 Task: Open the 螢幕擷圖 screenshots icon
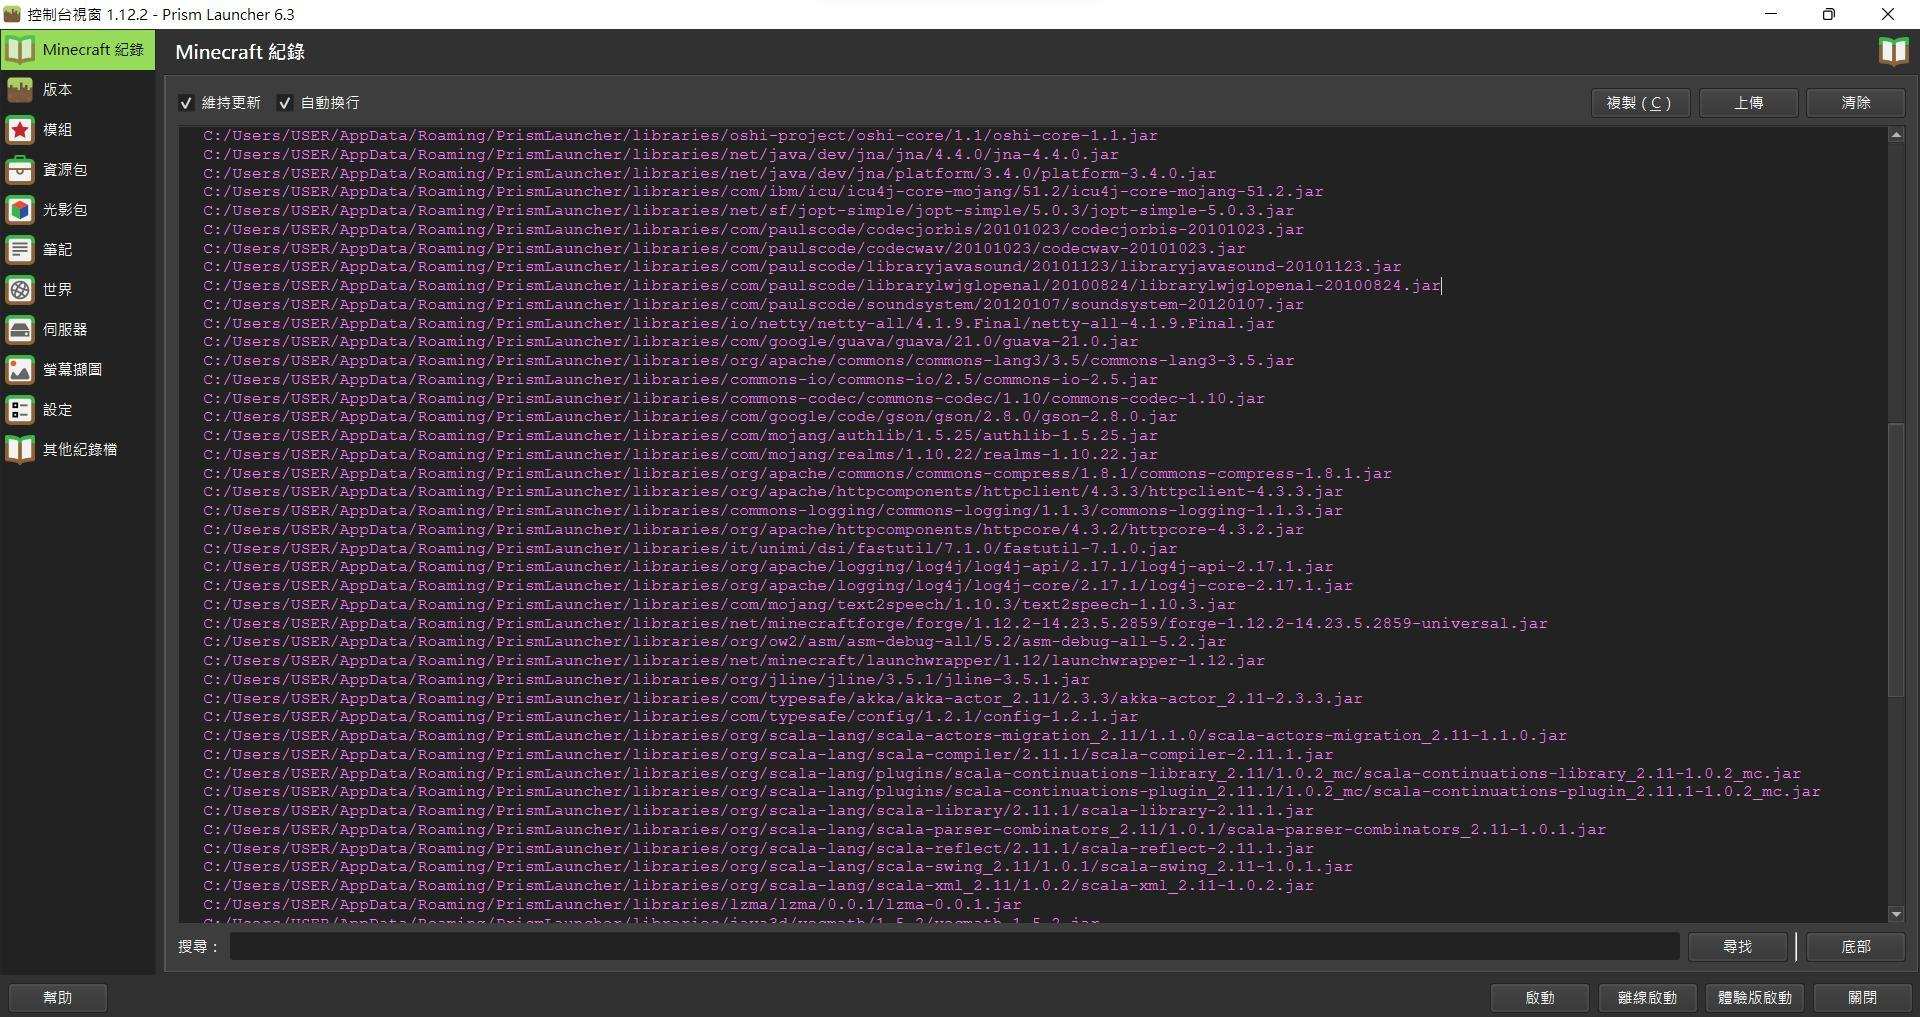(20, 369)
